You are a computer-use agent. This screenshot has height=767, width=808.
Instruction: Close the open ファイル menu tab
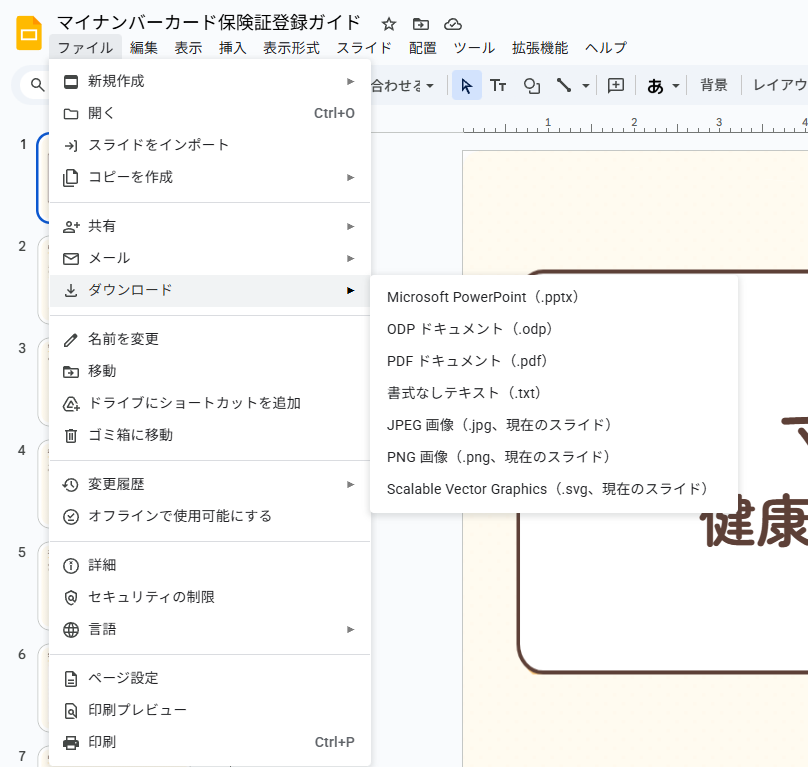(x=86, y=48)
